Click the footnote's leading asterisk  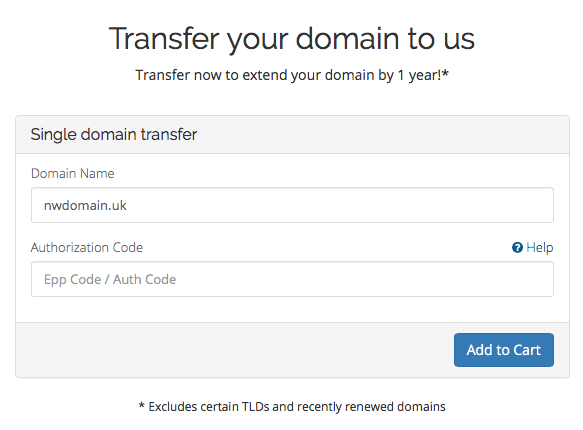(x=141, y=405)
